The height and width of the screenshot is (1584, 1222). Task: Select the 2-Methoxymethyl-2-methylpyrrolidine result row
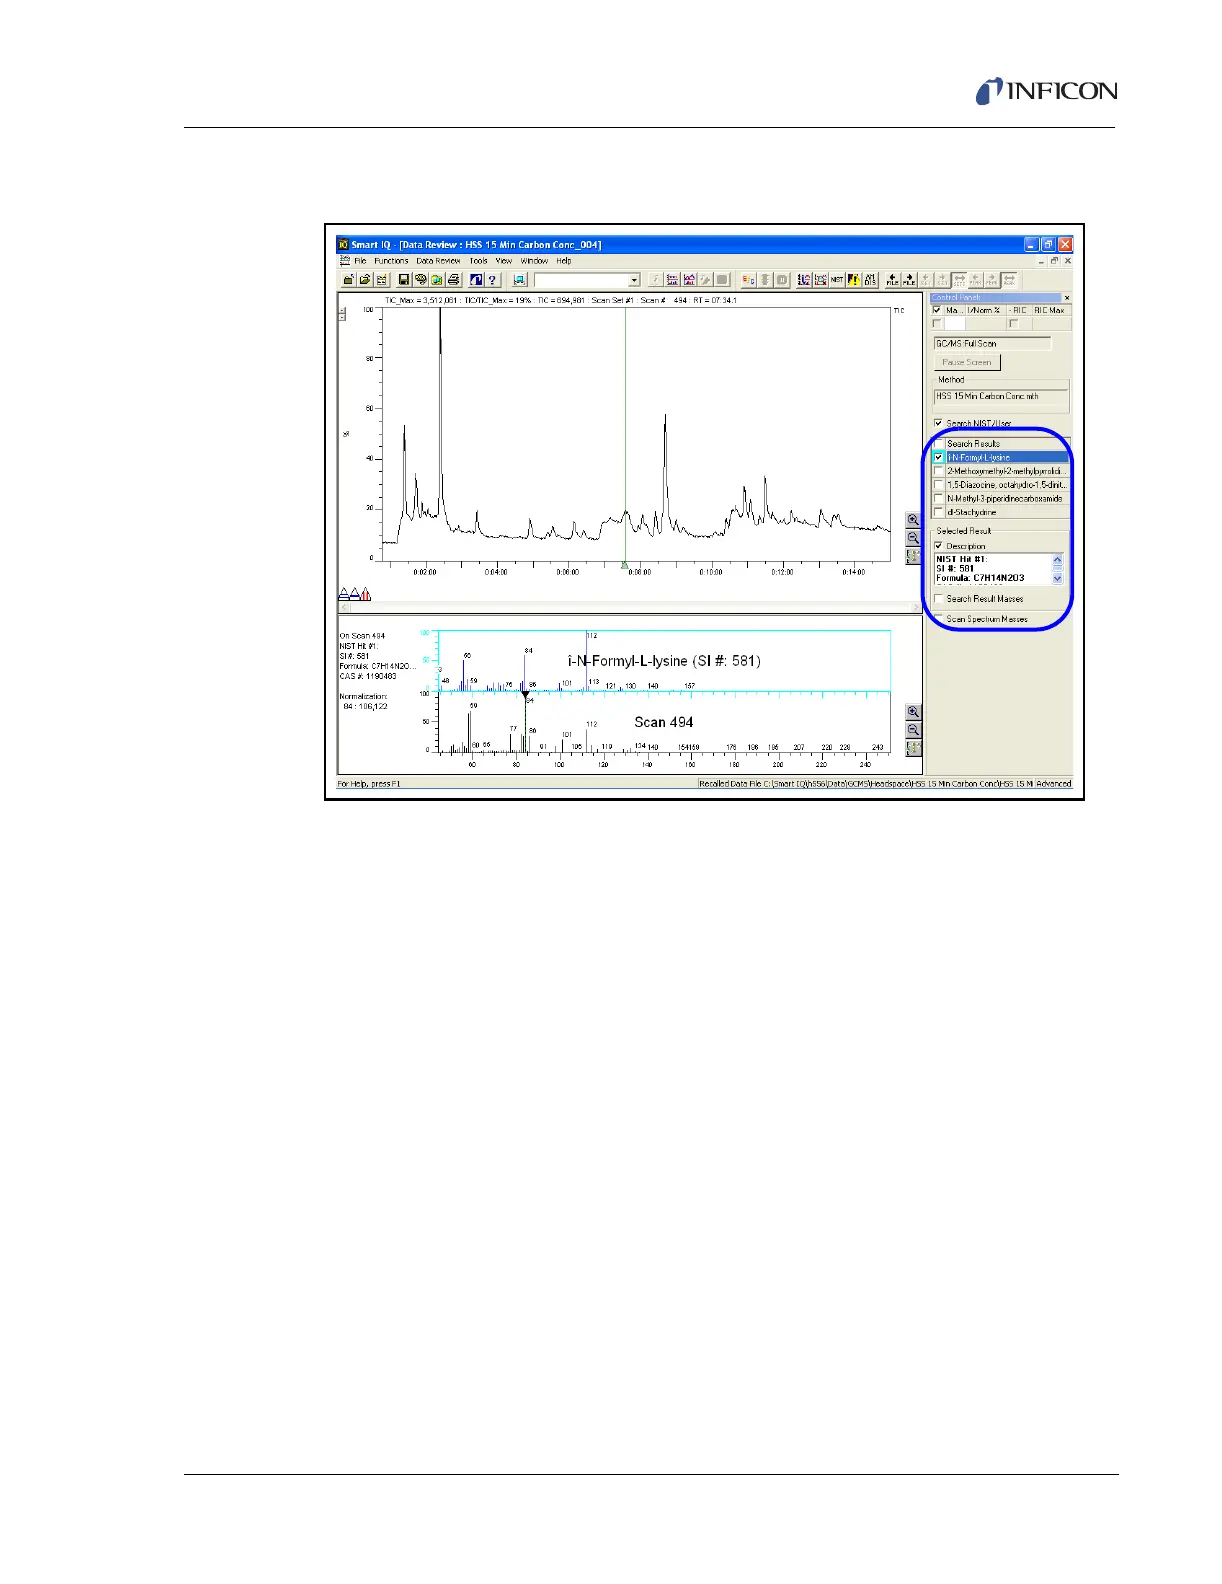click(1007, 471)
